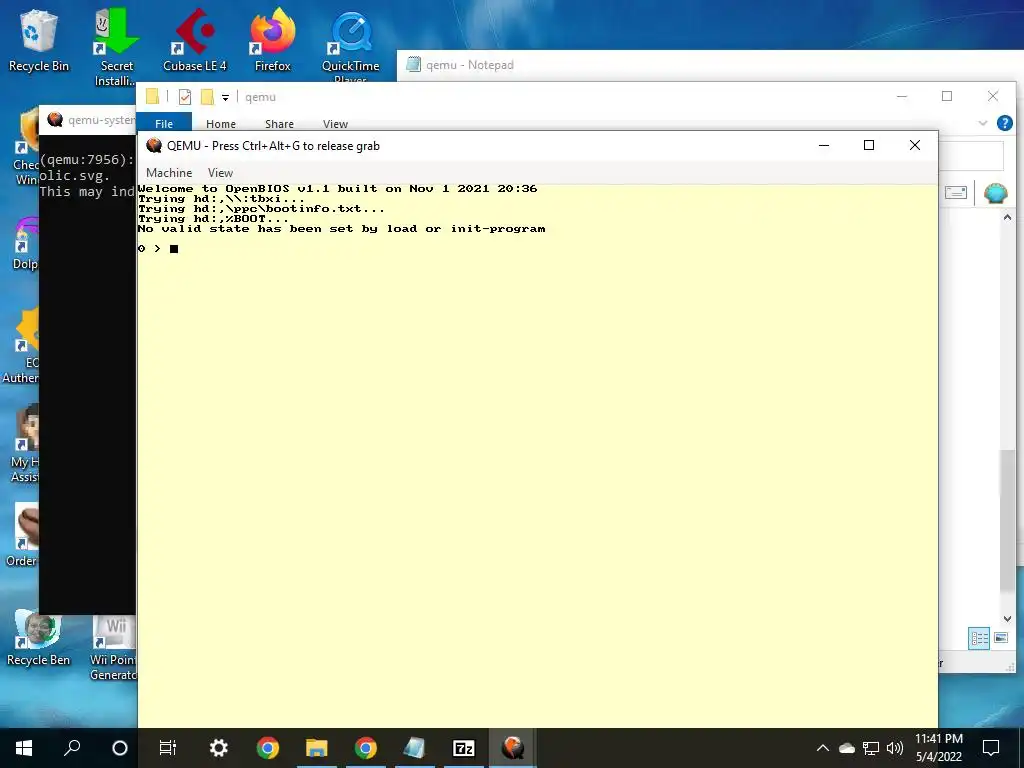
Task: Open the taskbar Search icon
Action: point(72,748)
